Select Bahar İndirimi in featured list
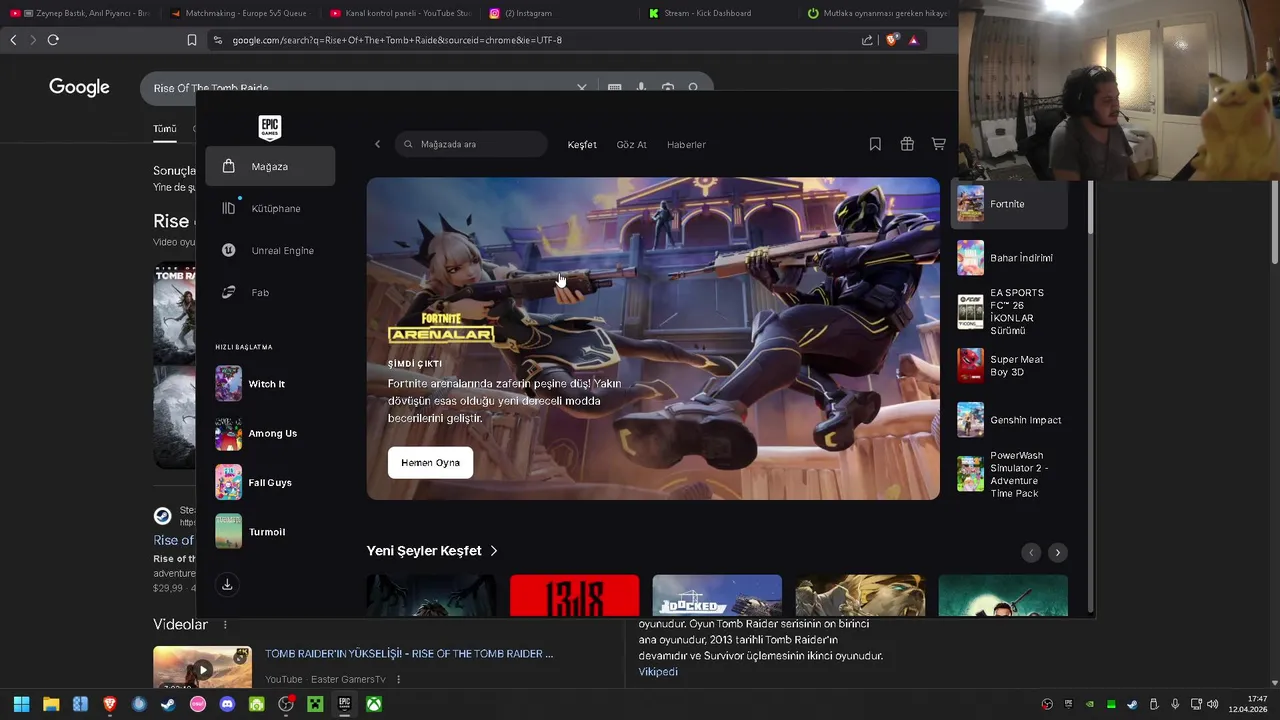 tap(1009, 258)
